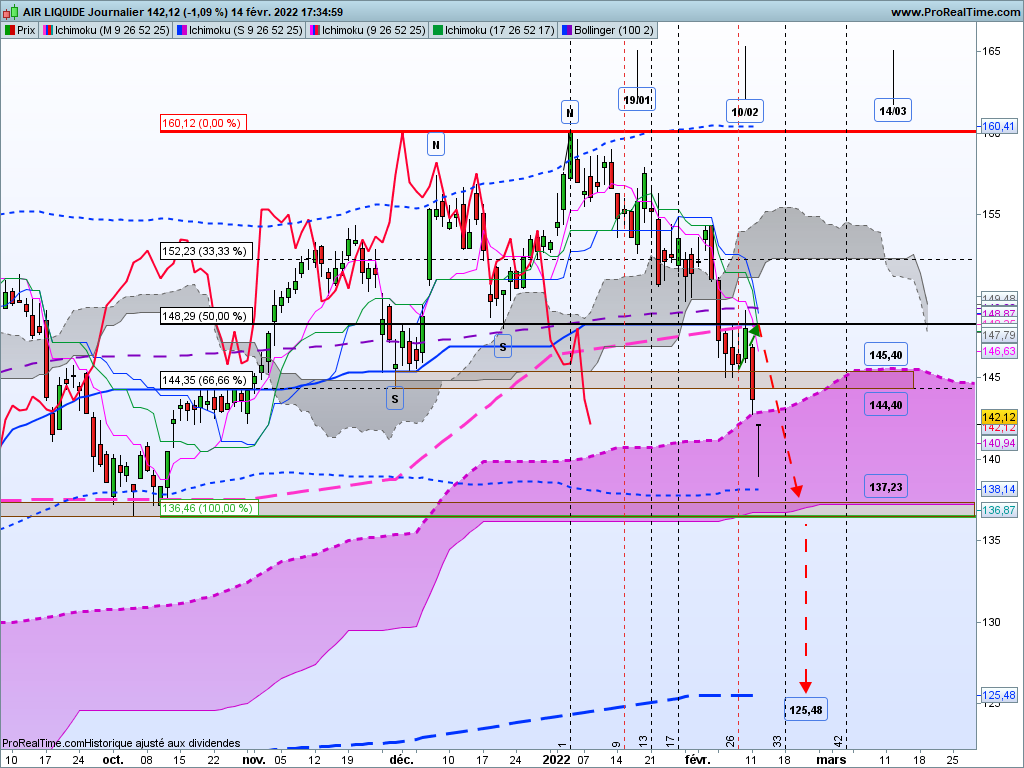Click the AIR LIQUIDE Journalier title text

click(83, 12)
